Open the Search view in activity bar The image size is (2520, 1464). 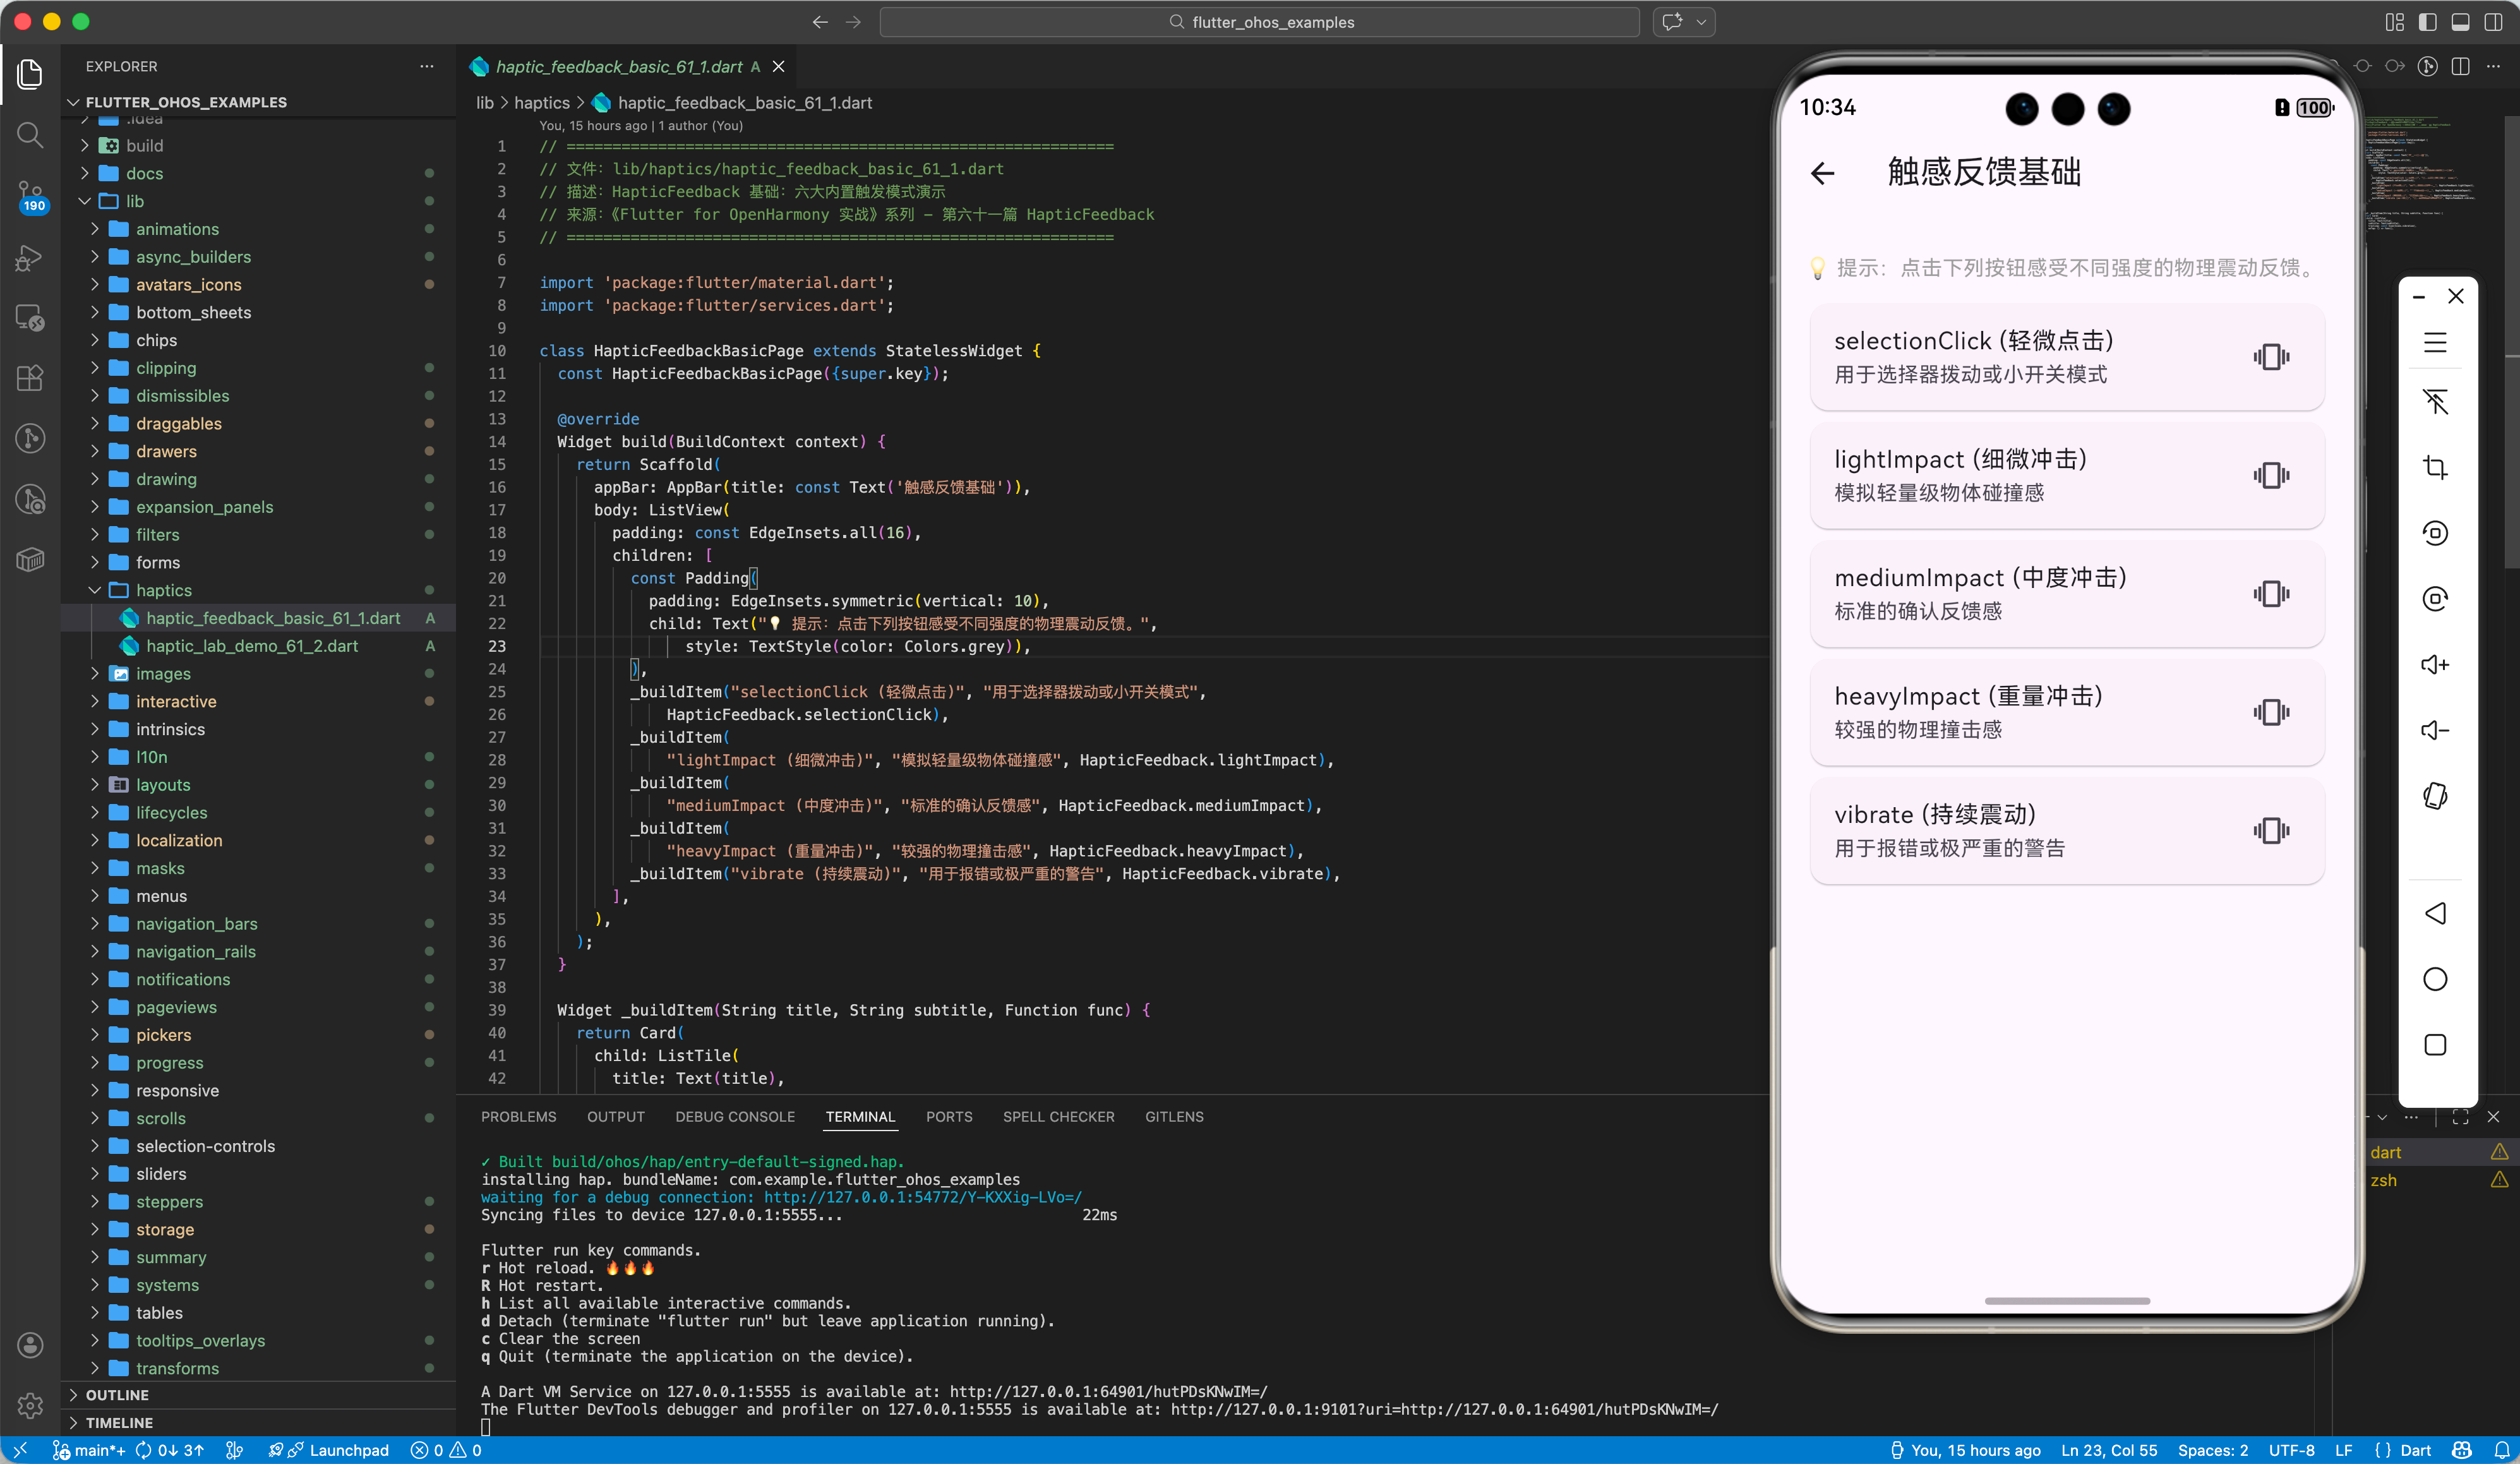[30, 135]
